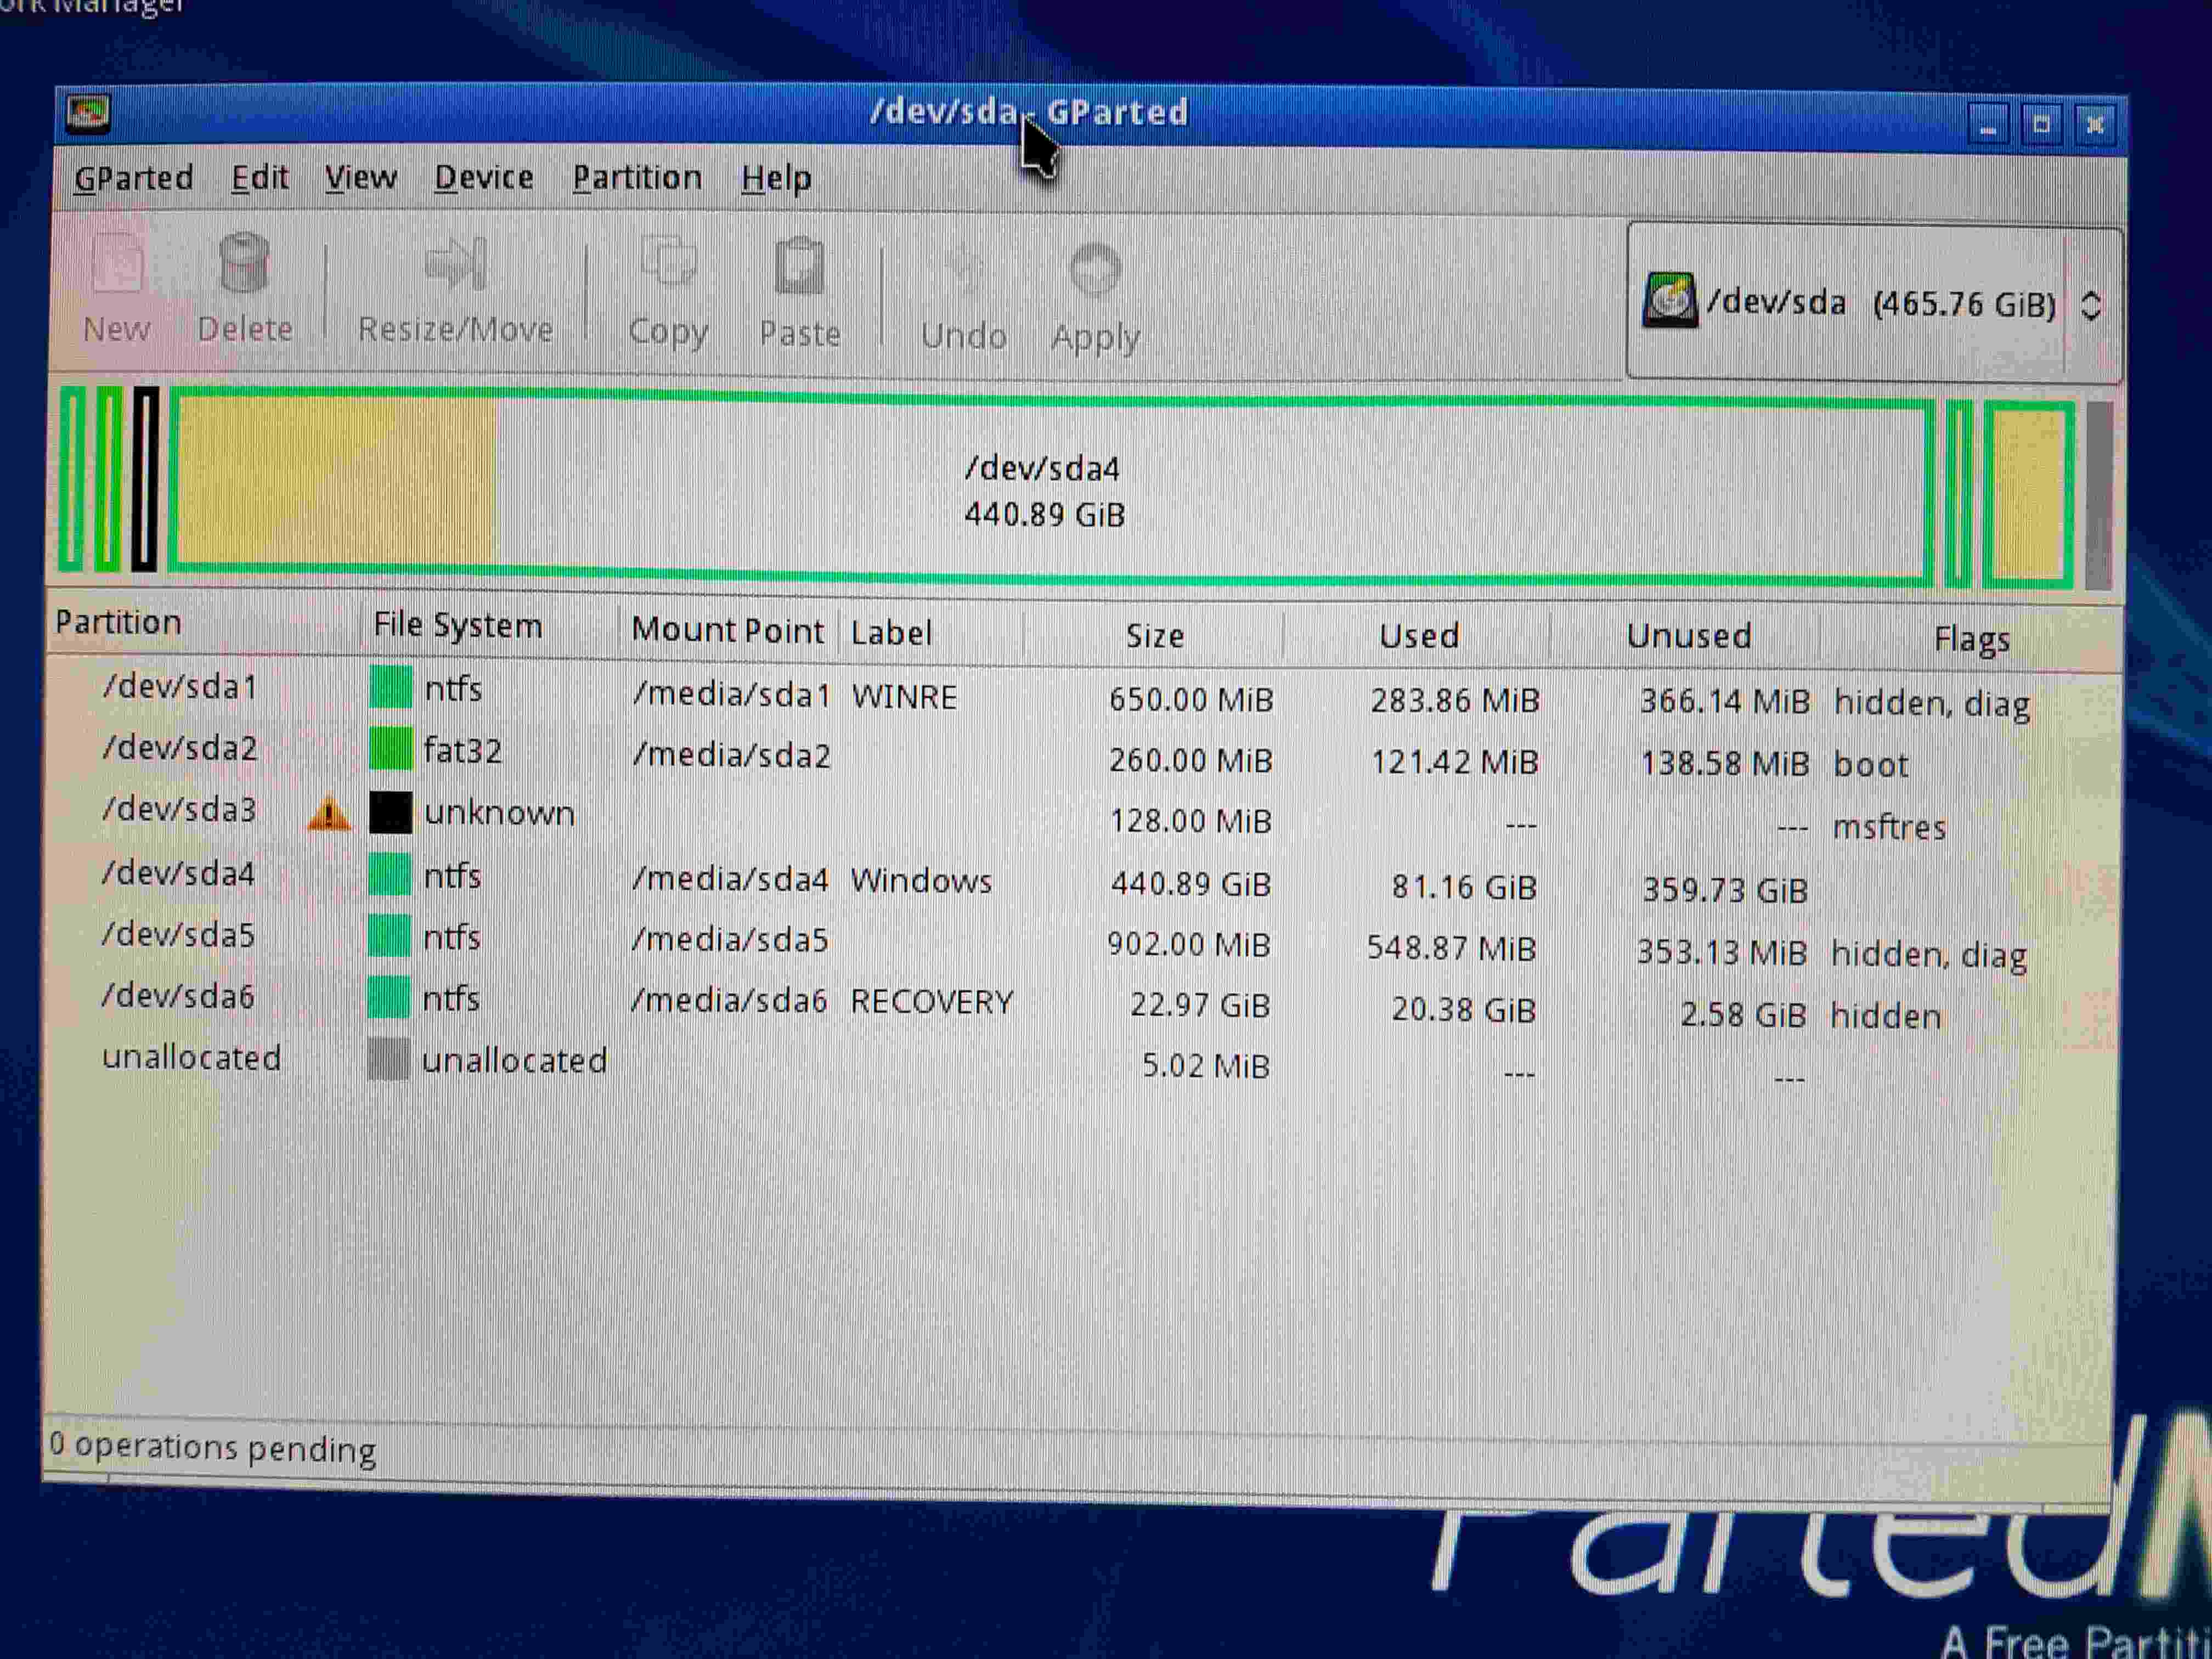The width and height of the screenshot is (2212, 1659).
Task: Open the GParted menu
Action: pyautogui.click(x=134, y=178)
